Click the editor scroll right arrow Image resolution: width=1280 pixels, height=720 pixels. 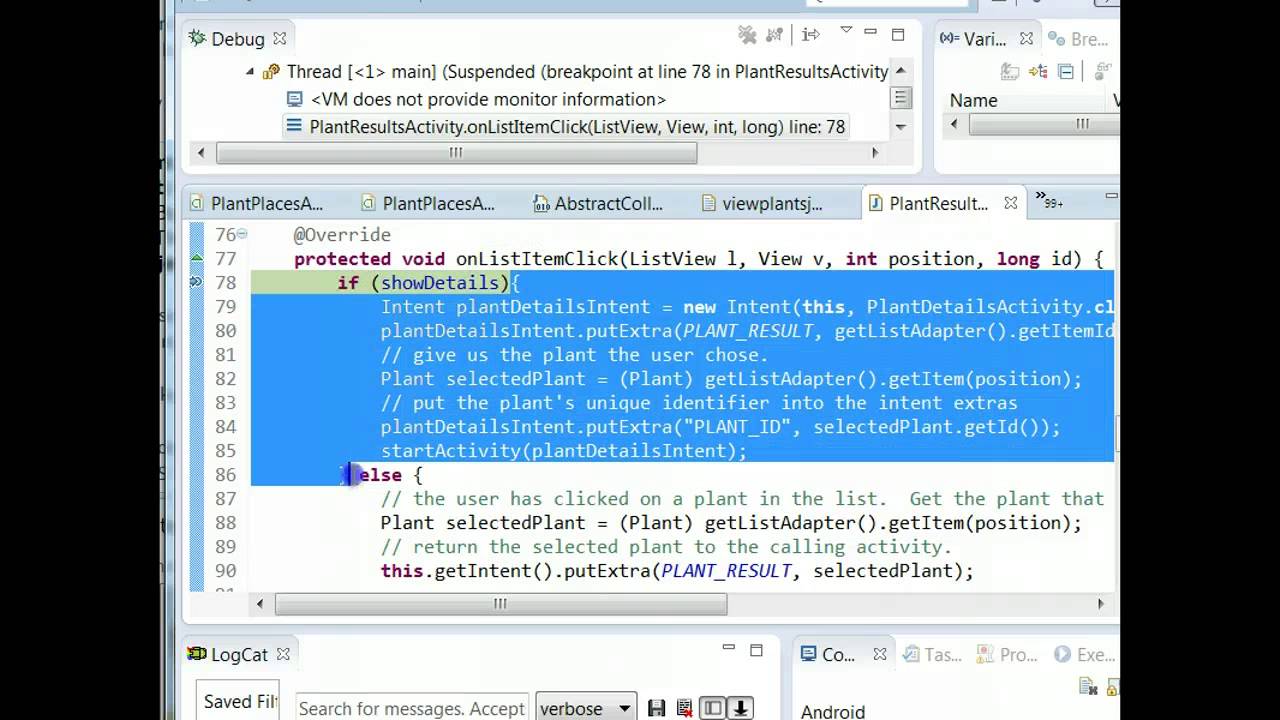point(1101,604)
